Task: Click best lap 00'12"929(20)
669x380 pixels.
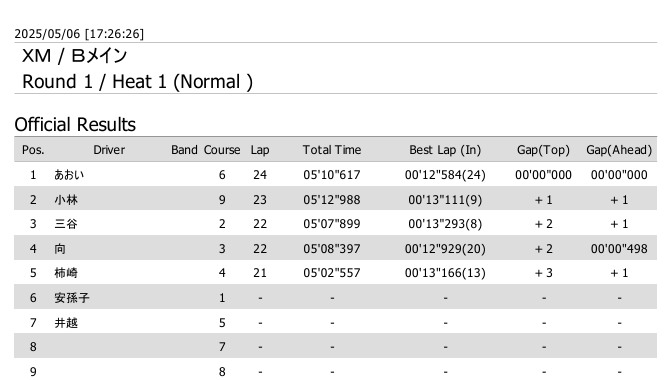Action: [445, 249]
